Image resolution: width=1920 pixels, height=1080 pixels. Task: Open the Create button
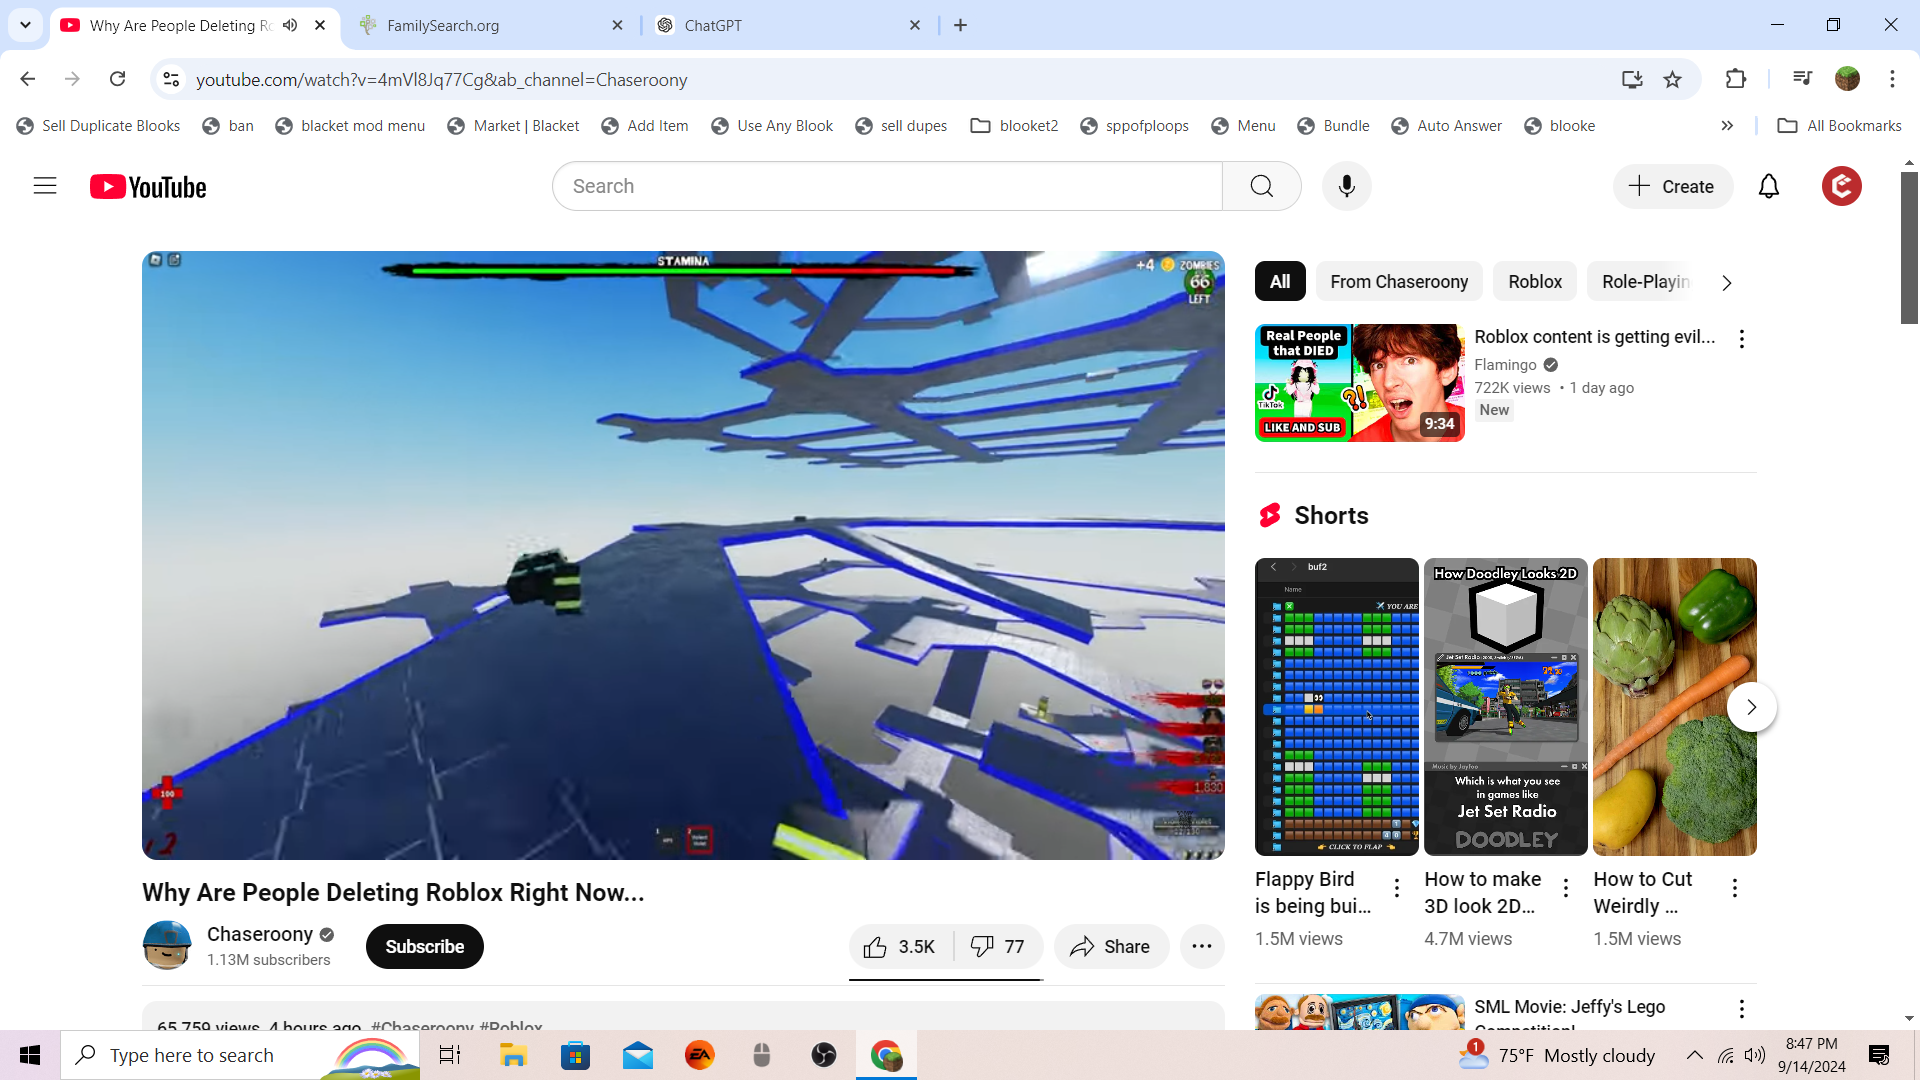(x=1672, y=187)
